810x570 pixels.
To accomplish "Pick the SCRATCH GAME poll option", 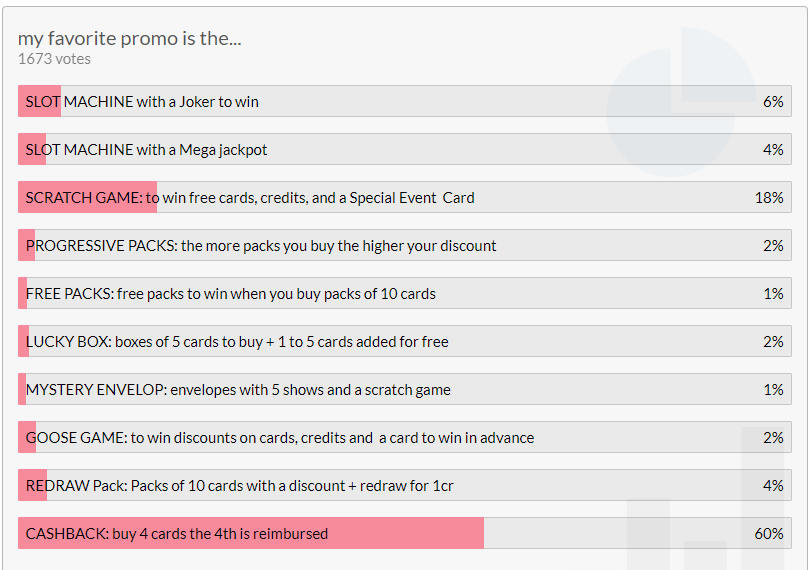I will click(250, 198).
